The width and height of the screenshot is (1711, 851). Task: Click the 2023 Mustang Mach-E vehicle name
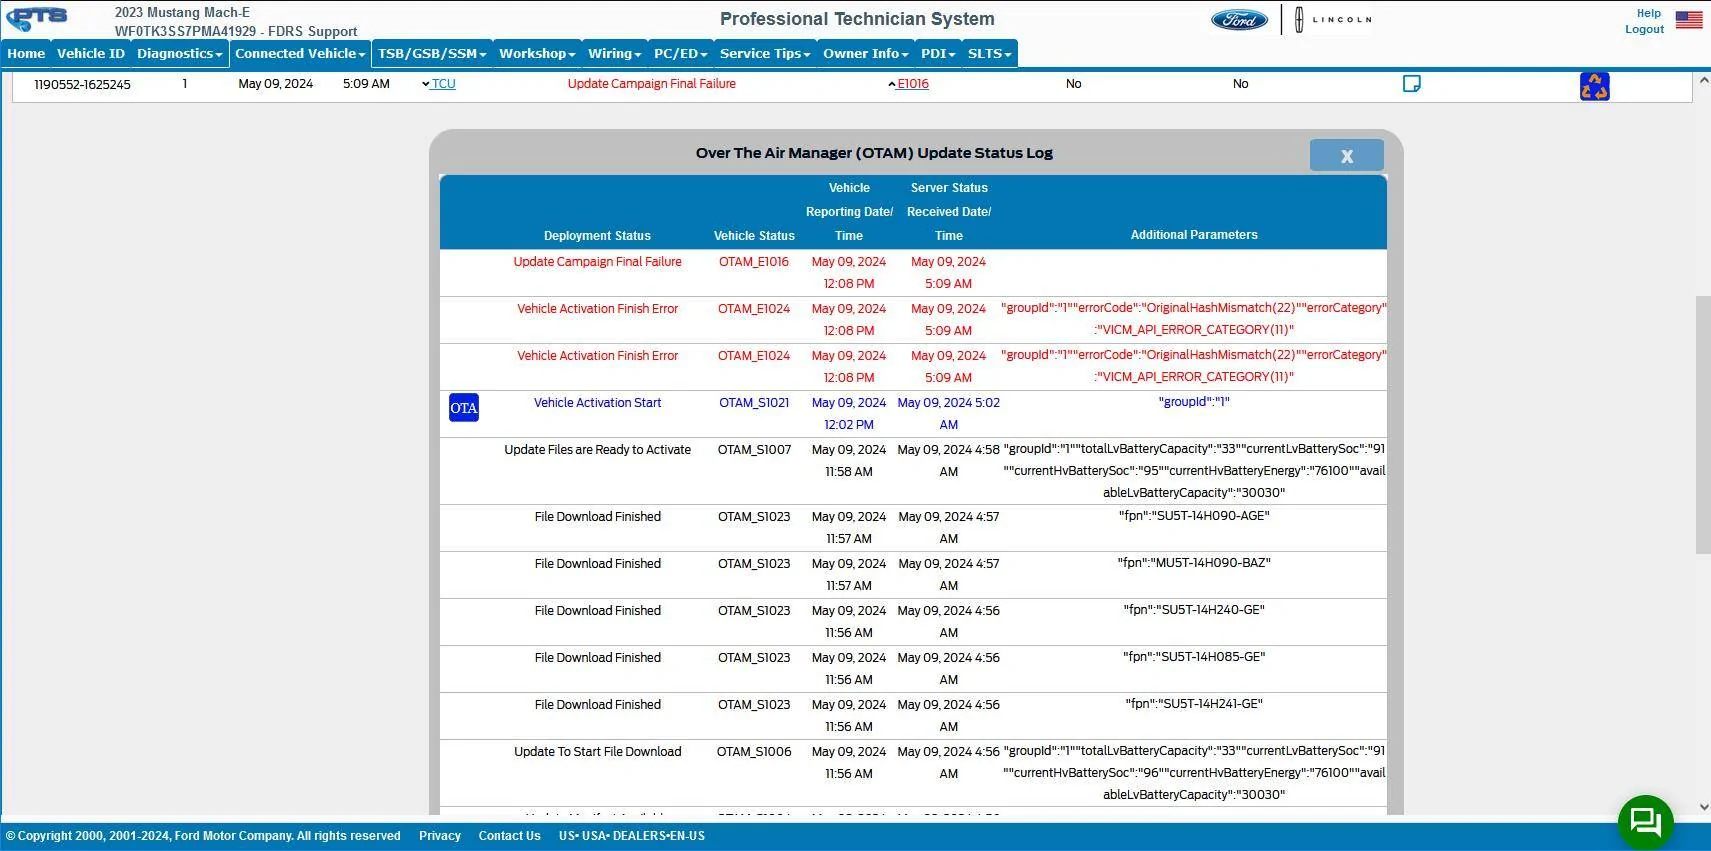(x=182, y=13)
